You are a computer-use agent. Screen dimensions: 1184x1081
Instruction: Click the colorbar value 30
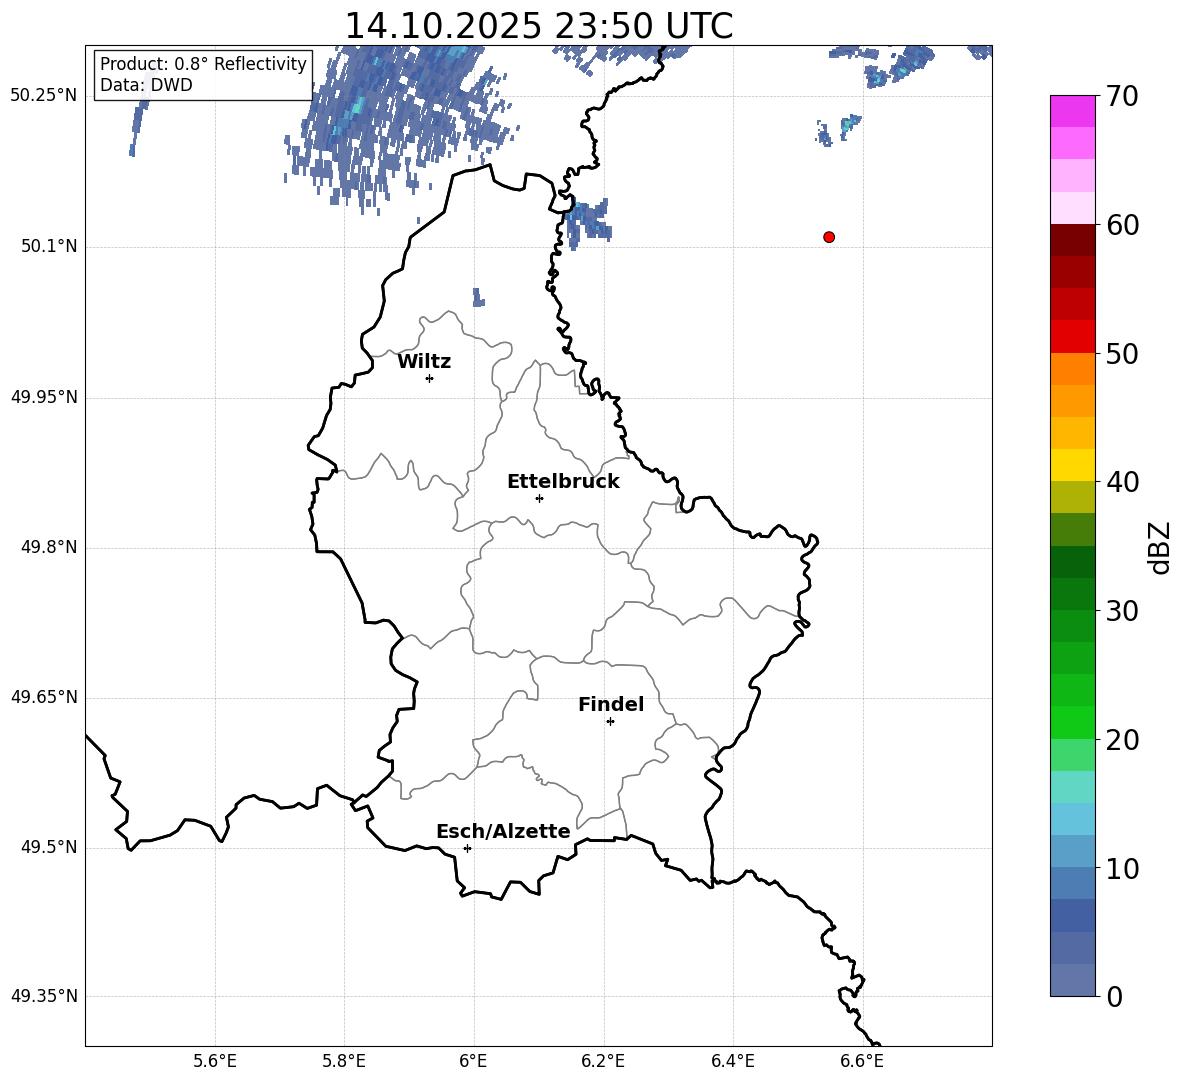1122,611
